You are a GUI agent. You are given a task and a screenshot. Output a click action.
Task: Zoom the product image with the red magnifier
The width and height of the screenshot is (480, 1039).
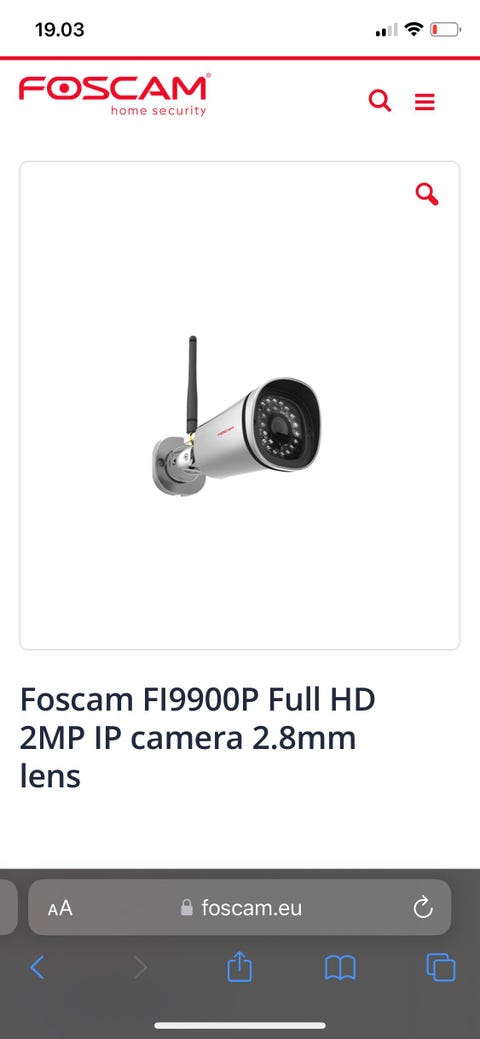(x=427, y=194)
